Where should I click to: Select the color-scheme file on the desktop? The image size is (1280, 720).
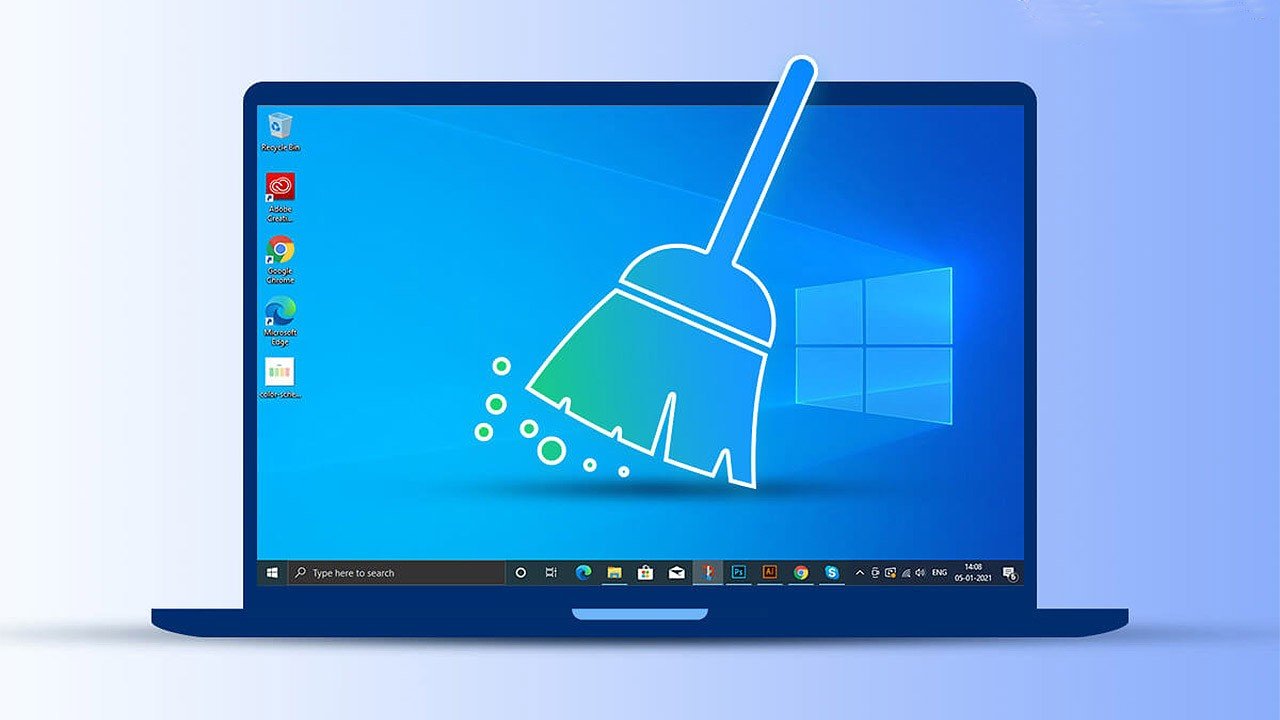281,378
